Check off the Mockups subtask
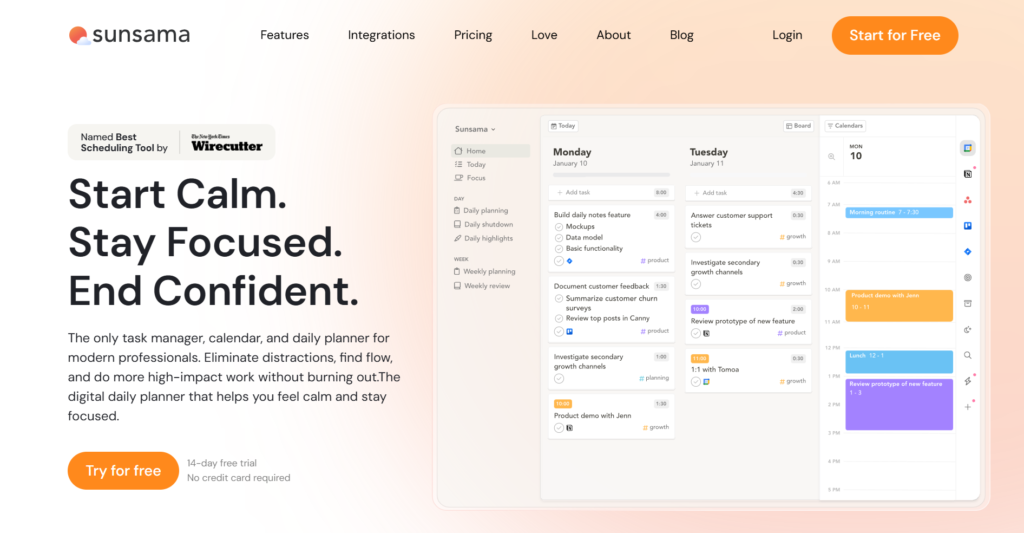Viewport: 1024px width, 533px height. 559,227
